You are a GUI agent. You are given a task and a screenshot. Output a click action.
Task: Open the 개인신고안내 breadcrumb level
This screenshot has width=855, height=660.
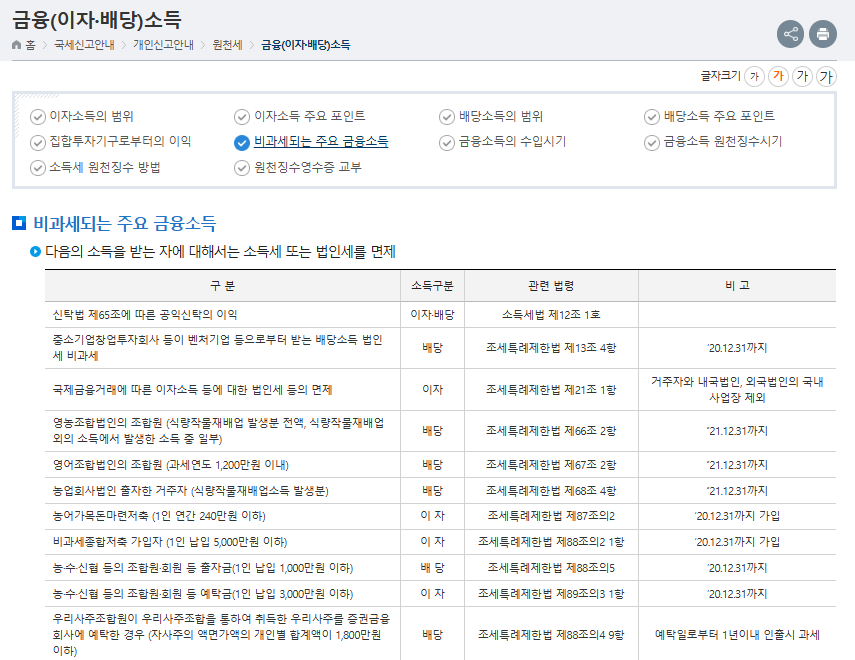point(161,45)
